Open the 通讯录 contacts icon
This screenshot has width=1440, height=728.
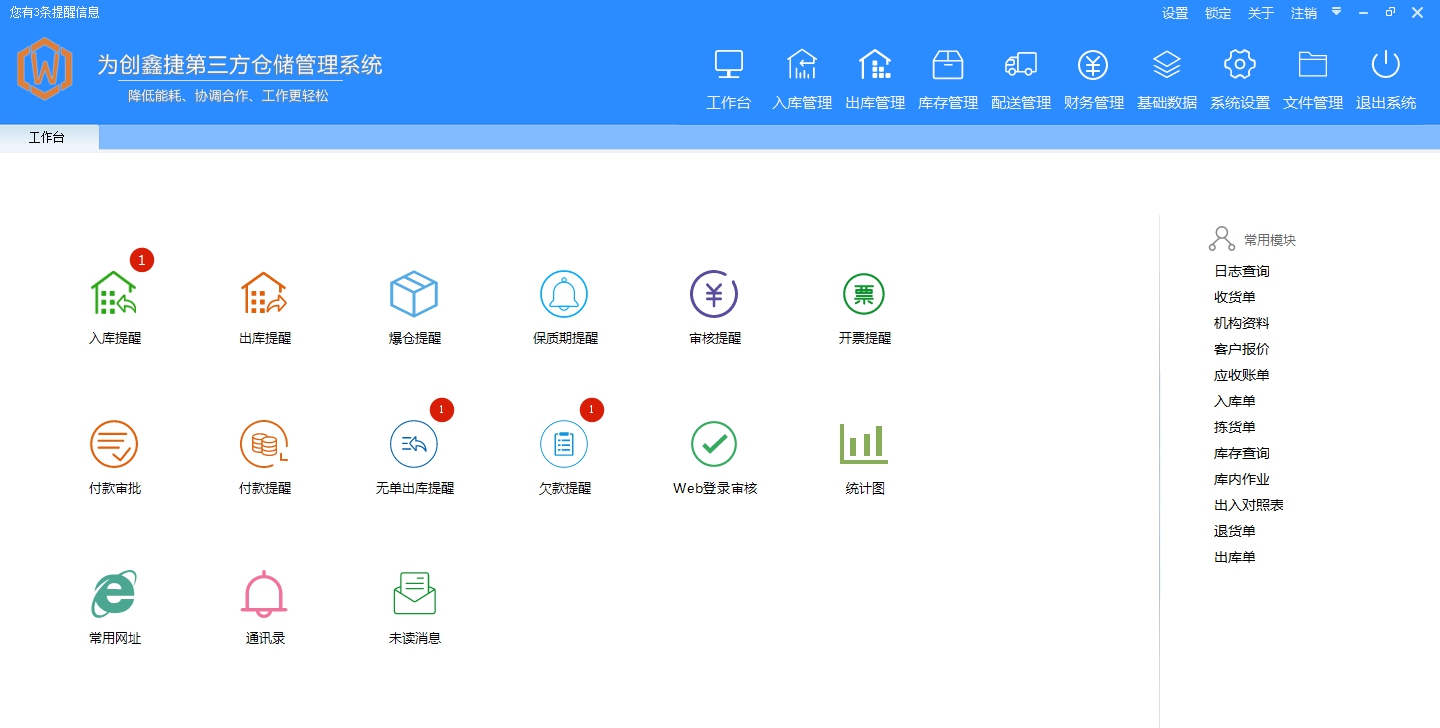pyautogui.click(x=264, y=594)
